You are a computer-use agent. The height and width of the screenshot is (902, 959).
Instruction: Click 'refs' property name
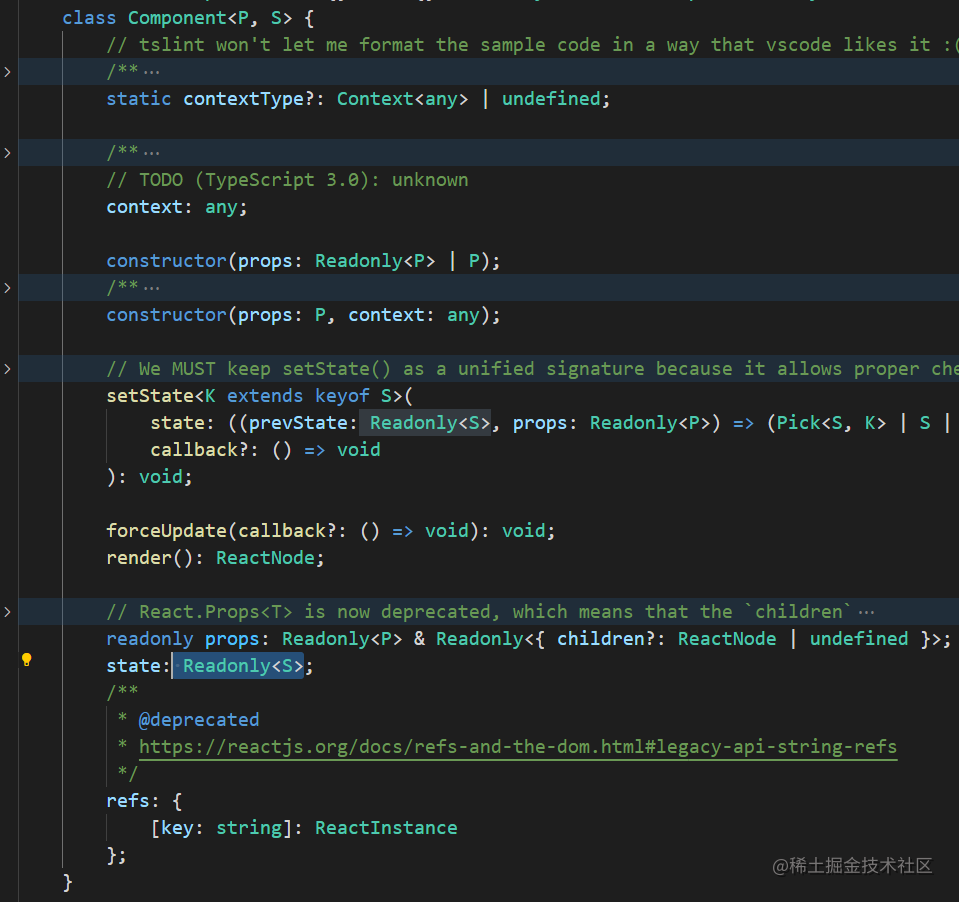128,800
